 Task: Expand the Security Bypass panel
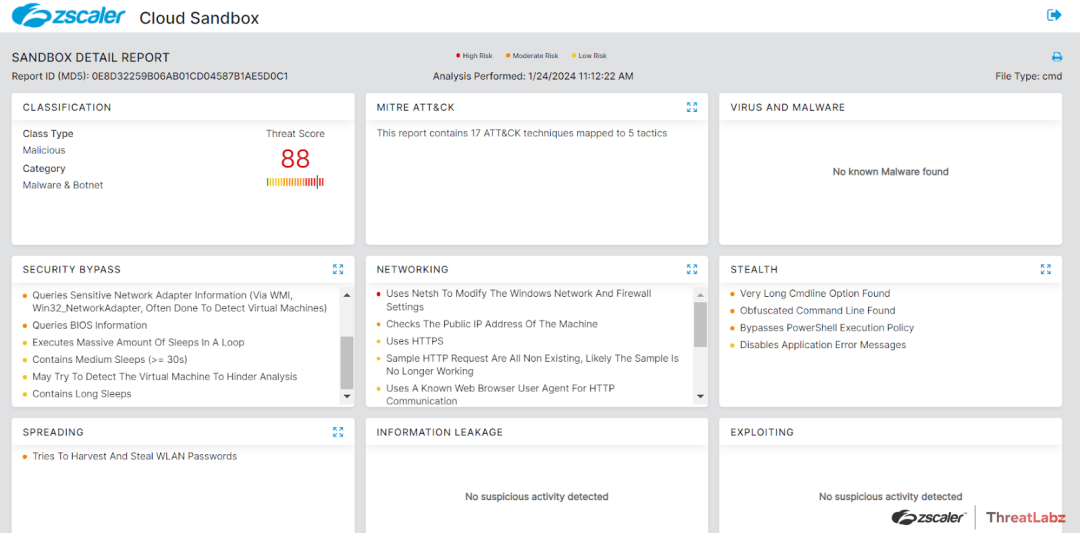[338, 269]
